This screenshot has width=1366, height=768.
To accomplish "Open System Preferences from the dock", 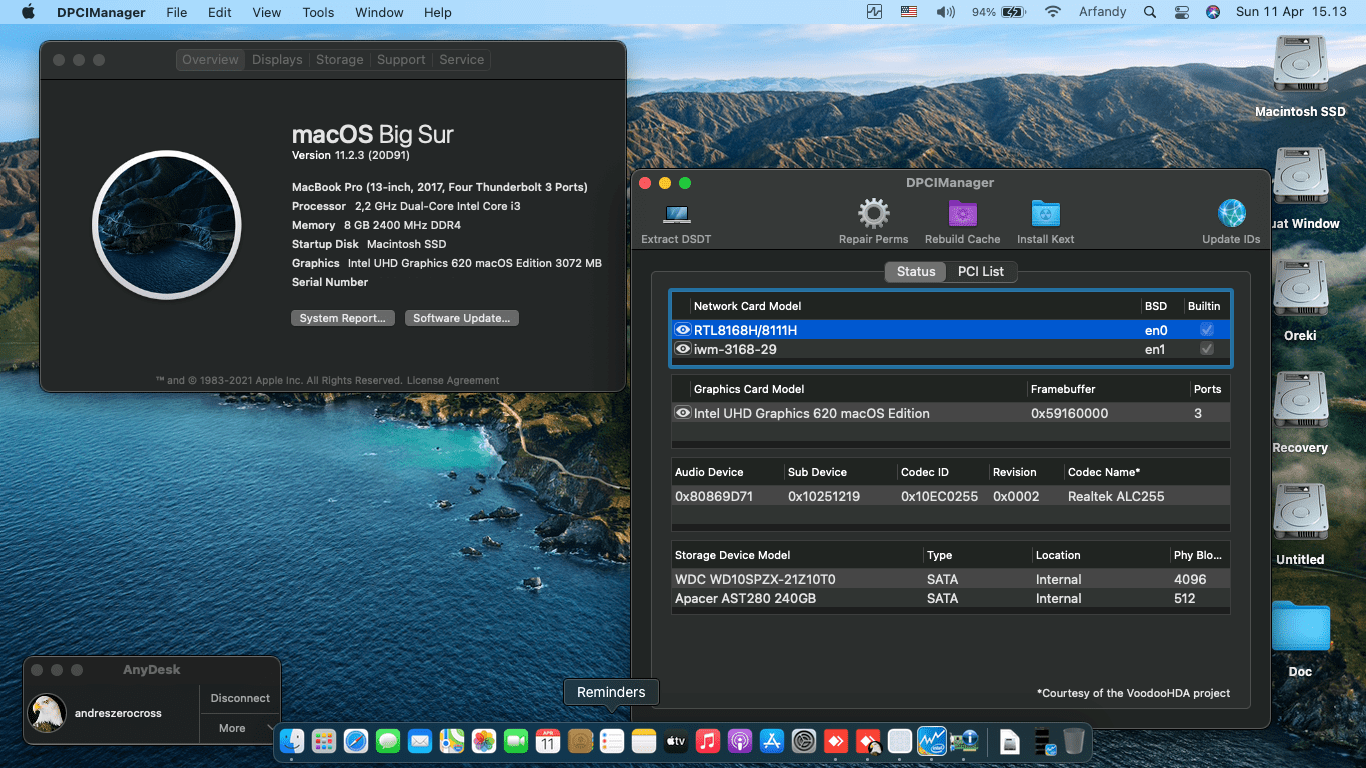I will coord(804,741).
